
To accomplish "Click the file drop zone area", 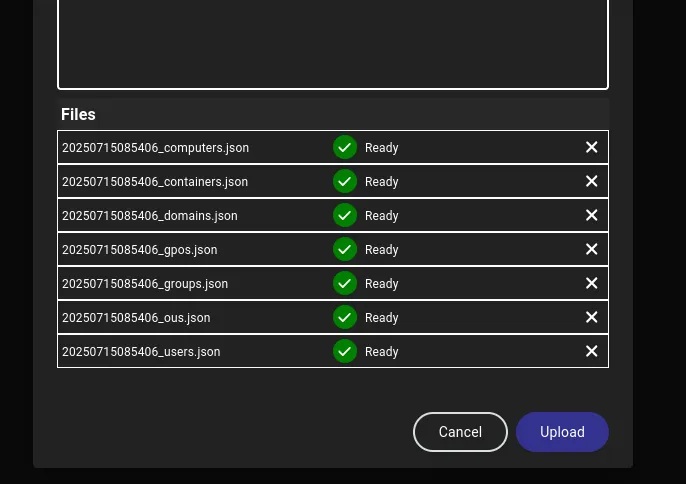I will pos(332,42).
